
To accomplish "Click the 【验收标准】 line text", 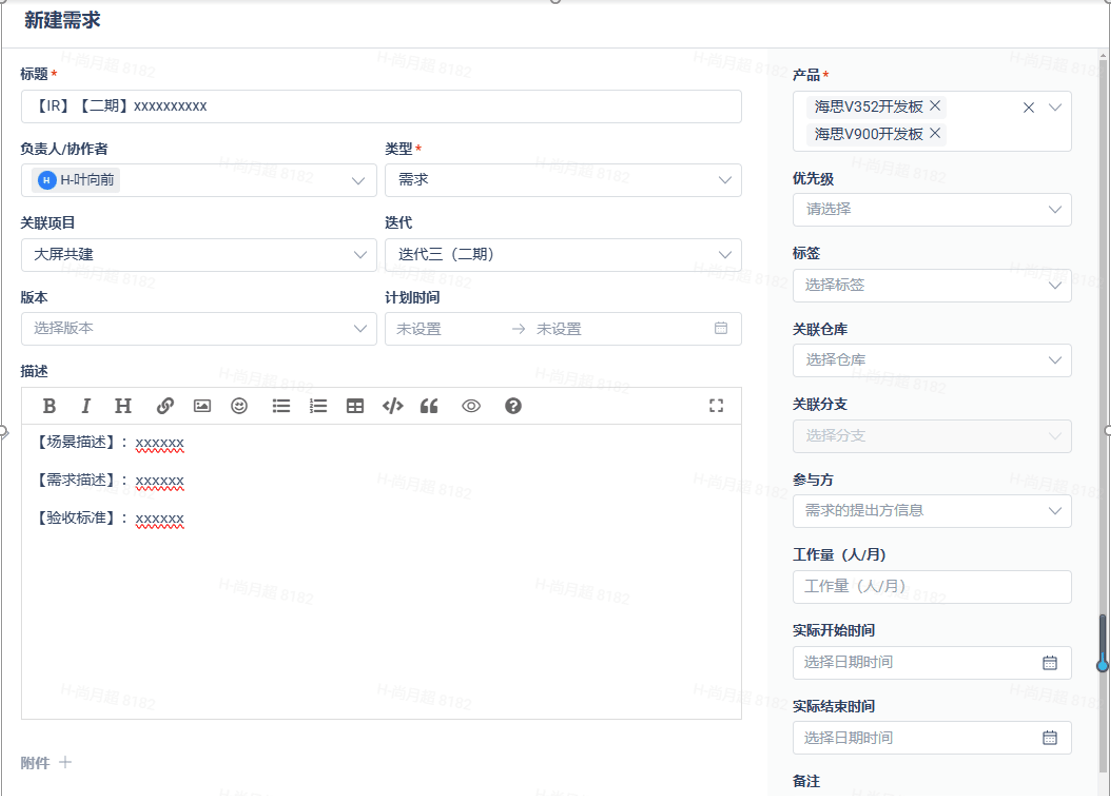I will coord(110,518).
